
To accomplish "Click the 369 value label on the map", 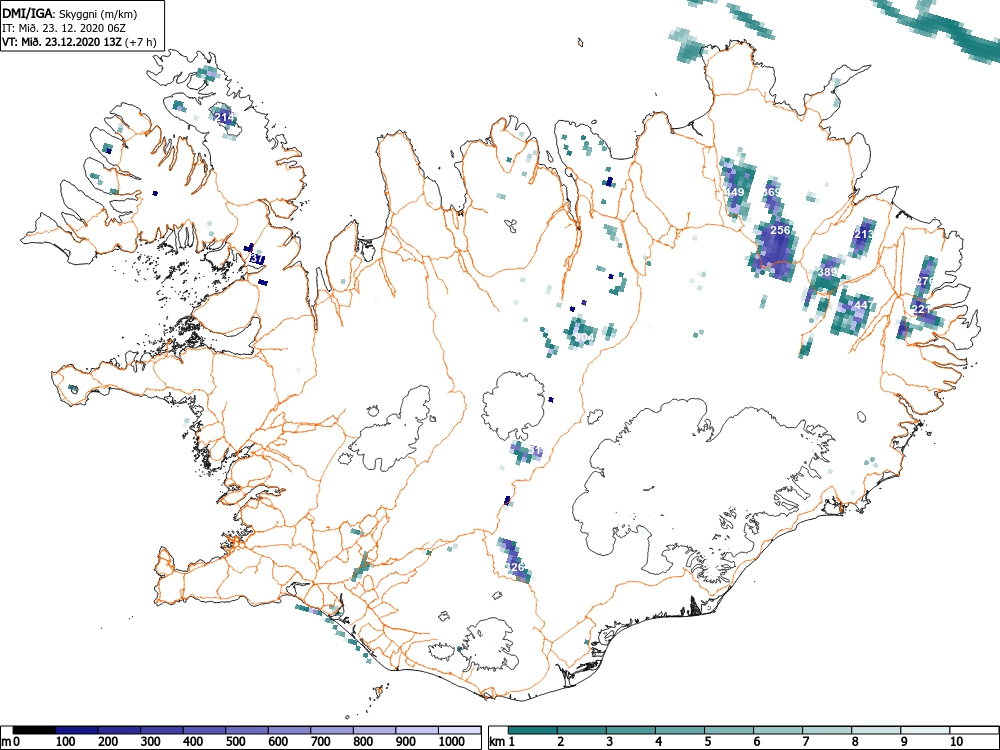I will click(771, 192).
